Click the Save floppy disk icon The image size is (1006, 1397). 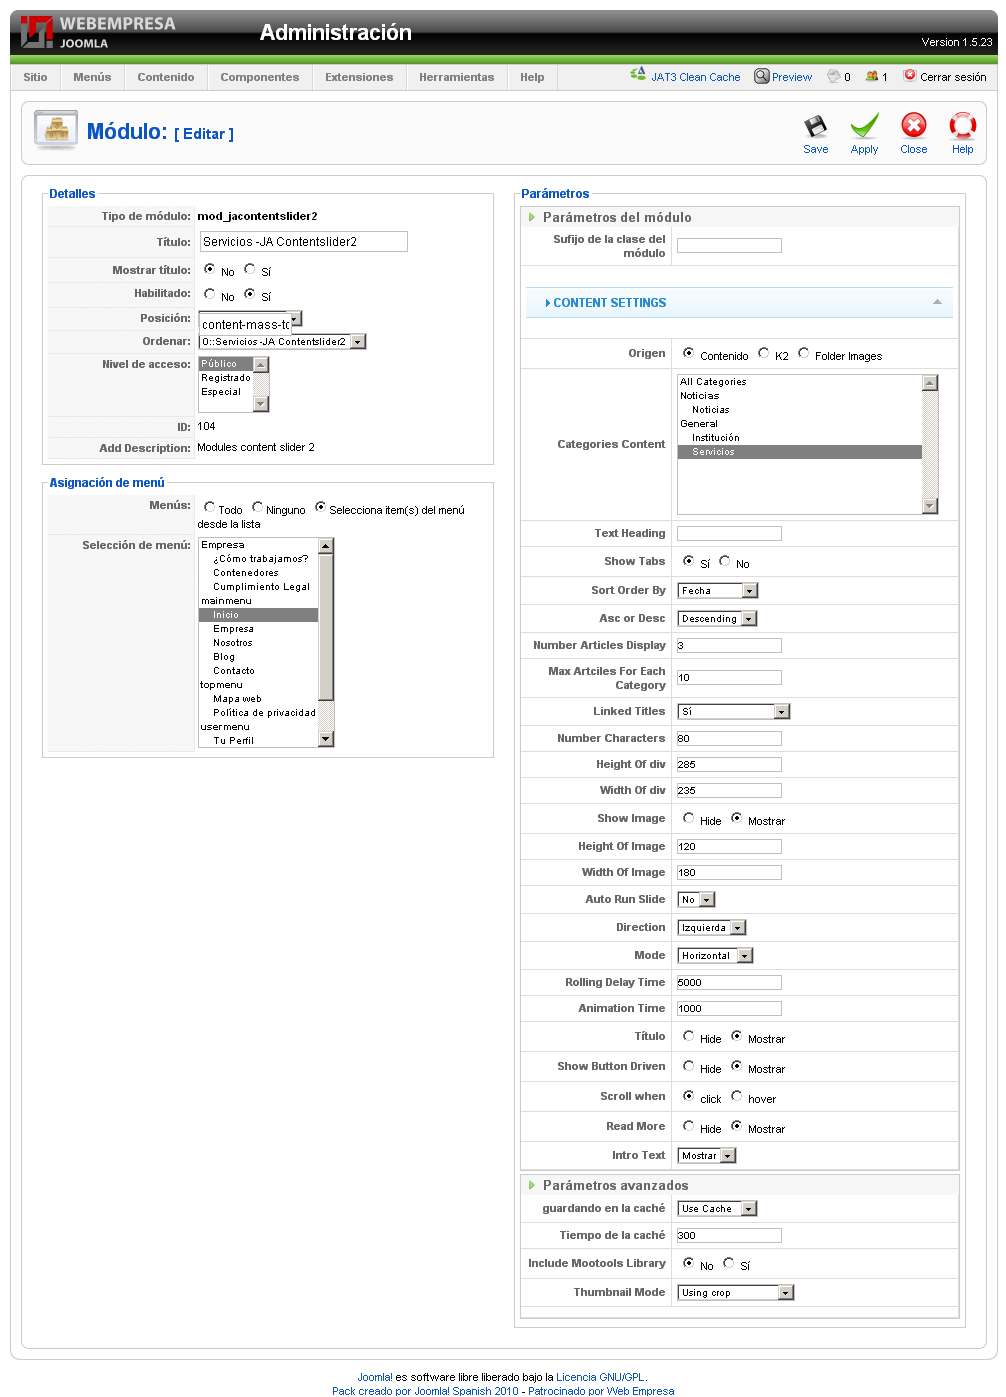[x=815, y=127]
